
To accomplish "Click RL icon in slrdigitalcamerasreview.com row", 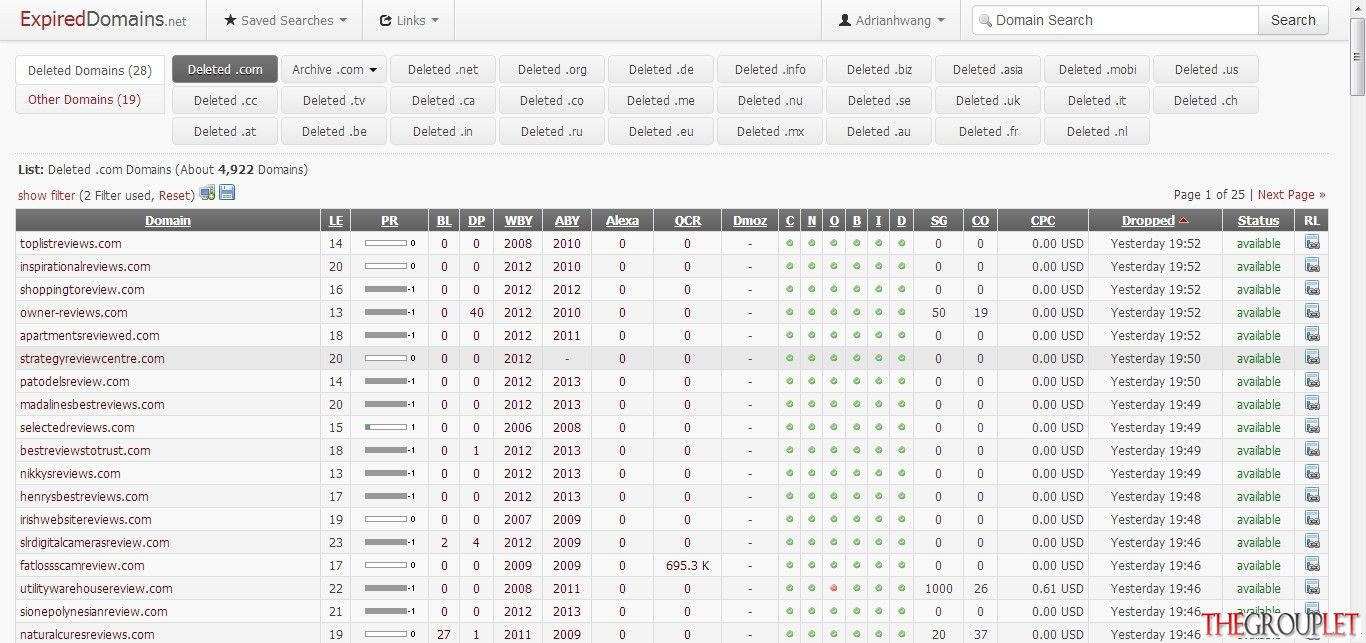I will click(x=1312, y=542).
